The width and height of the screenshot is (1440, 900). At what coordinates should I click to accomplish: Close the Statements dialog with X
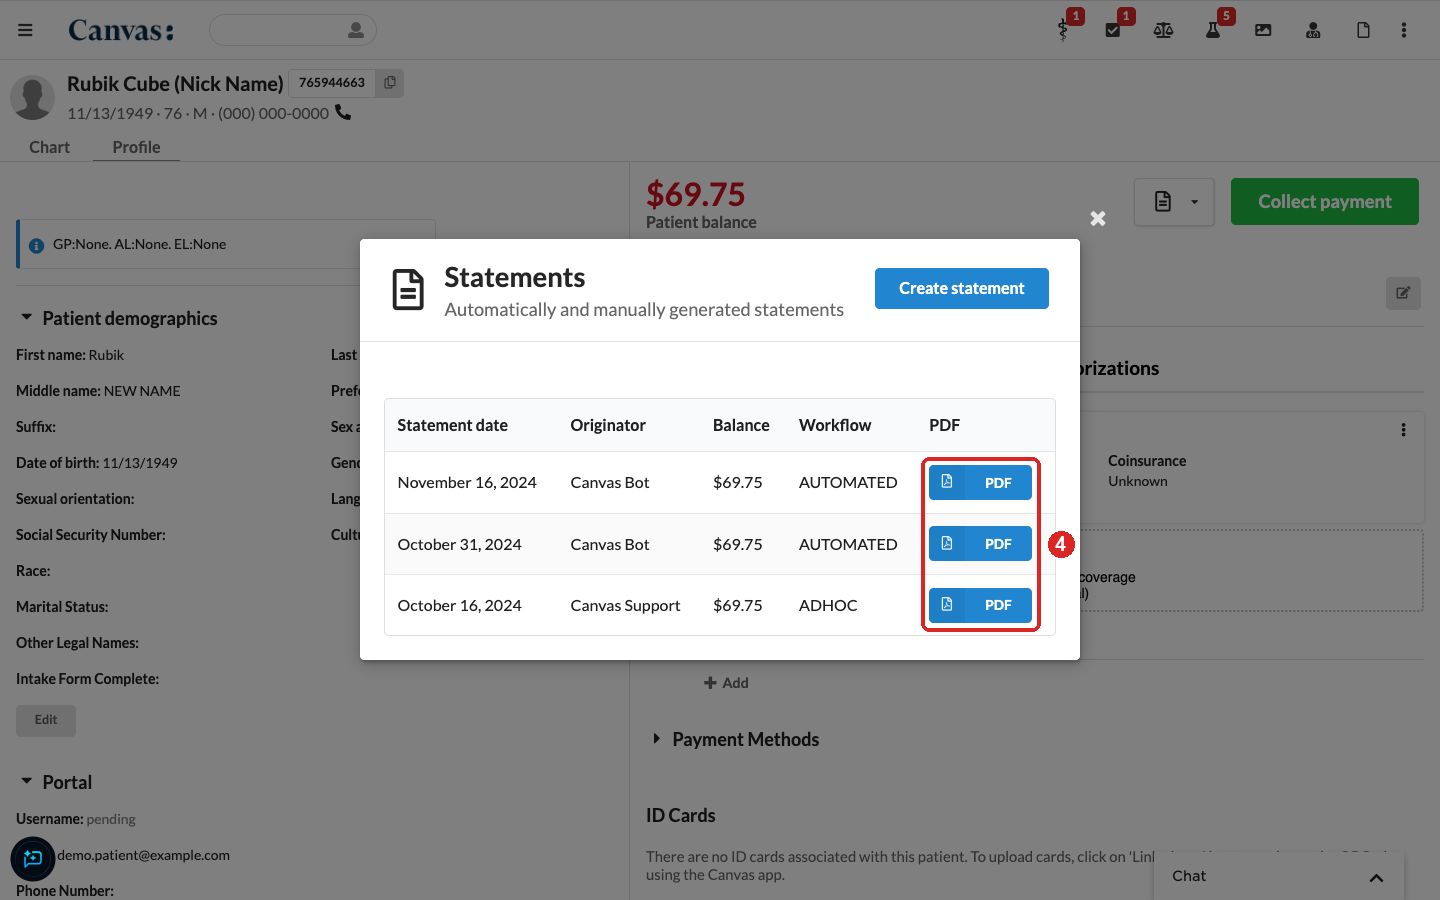(x=1098, y=218)
